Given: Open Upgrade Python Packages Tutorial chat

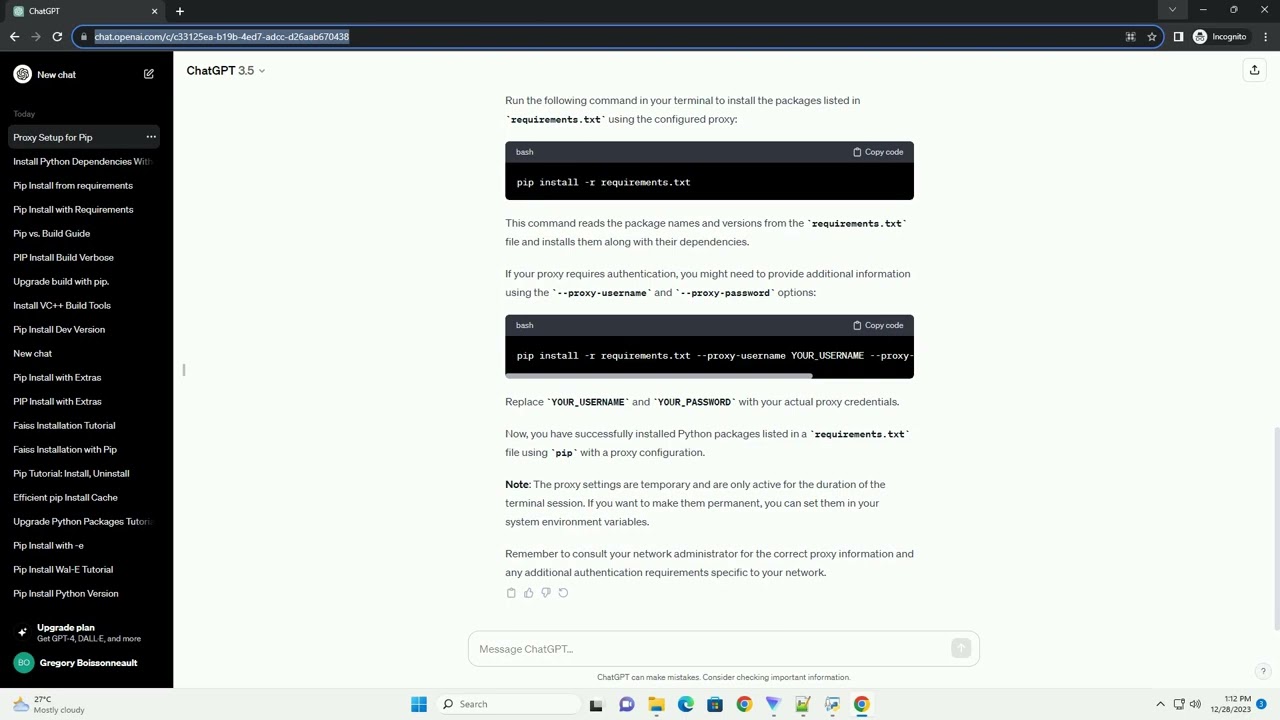Looking at the screenshot, I should pos(82,521).
